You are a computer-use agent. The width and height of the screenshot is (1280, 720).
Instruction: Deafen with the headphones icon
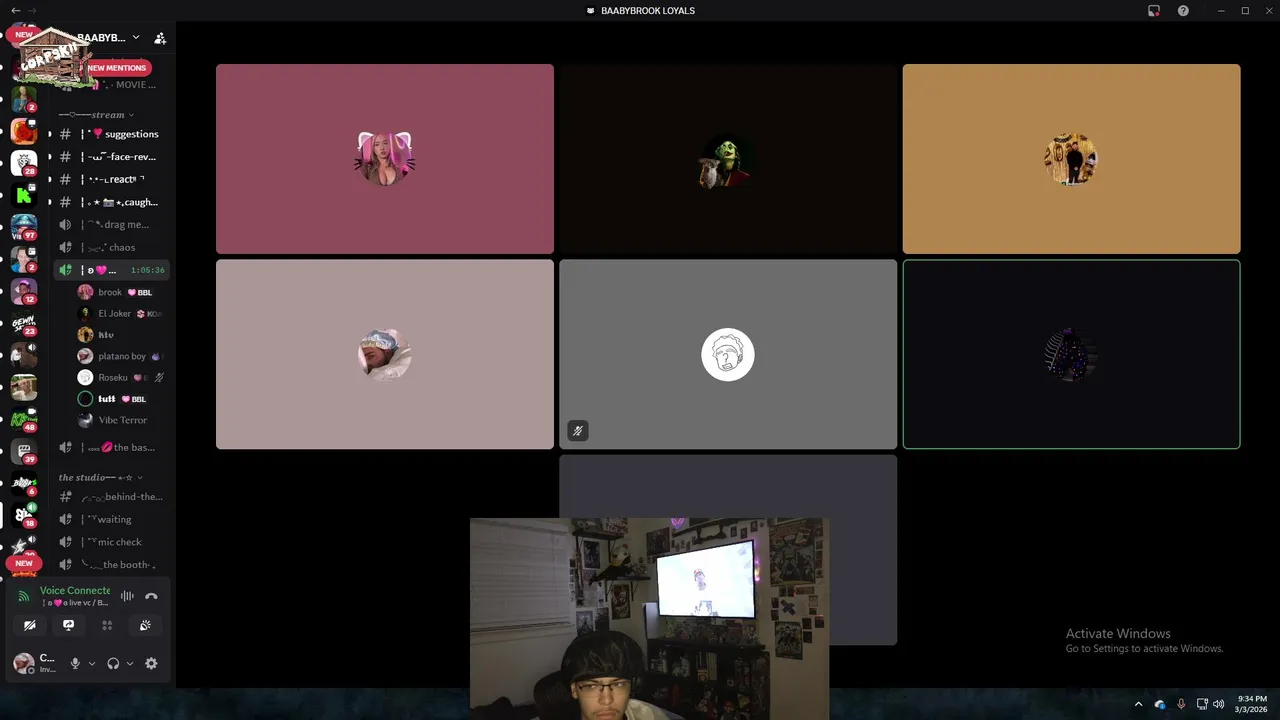[x=113, y=663]
